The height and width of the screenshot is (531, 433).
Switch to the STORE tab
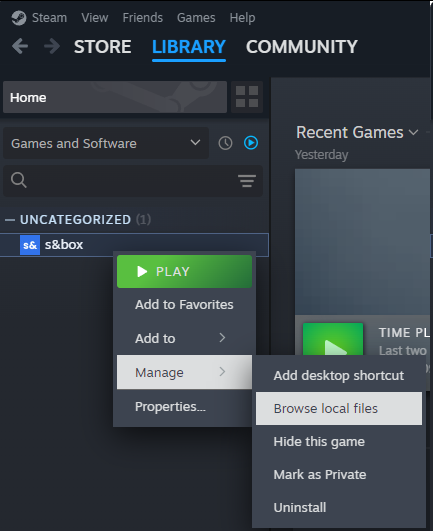[103, 47]
